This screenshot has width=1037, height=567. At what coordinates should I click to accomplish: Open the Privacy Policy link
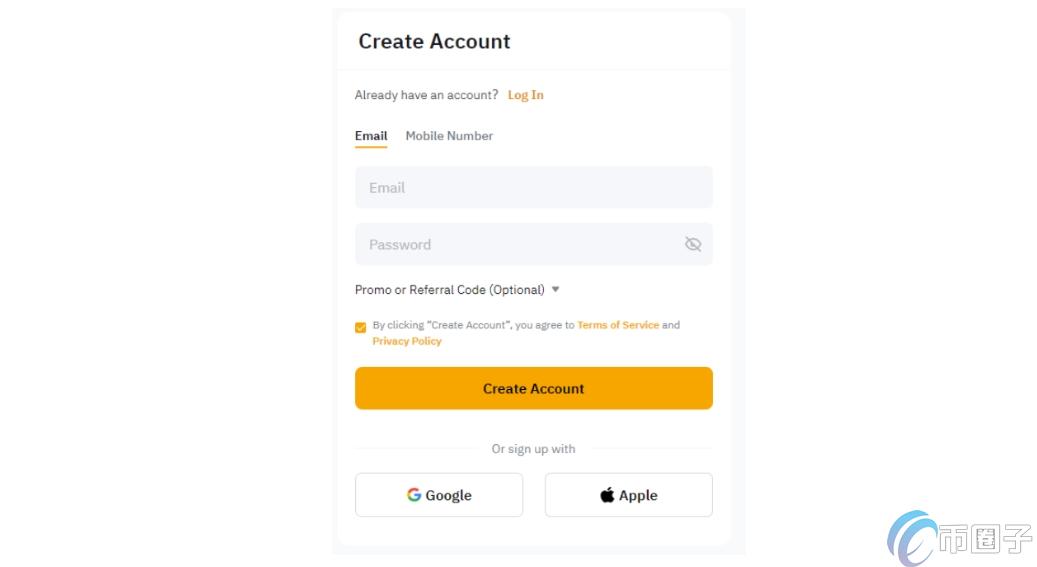click(x=407, y=341)
